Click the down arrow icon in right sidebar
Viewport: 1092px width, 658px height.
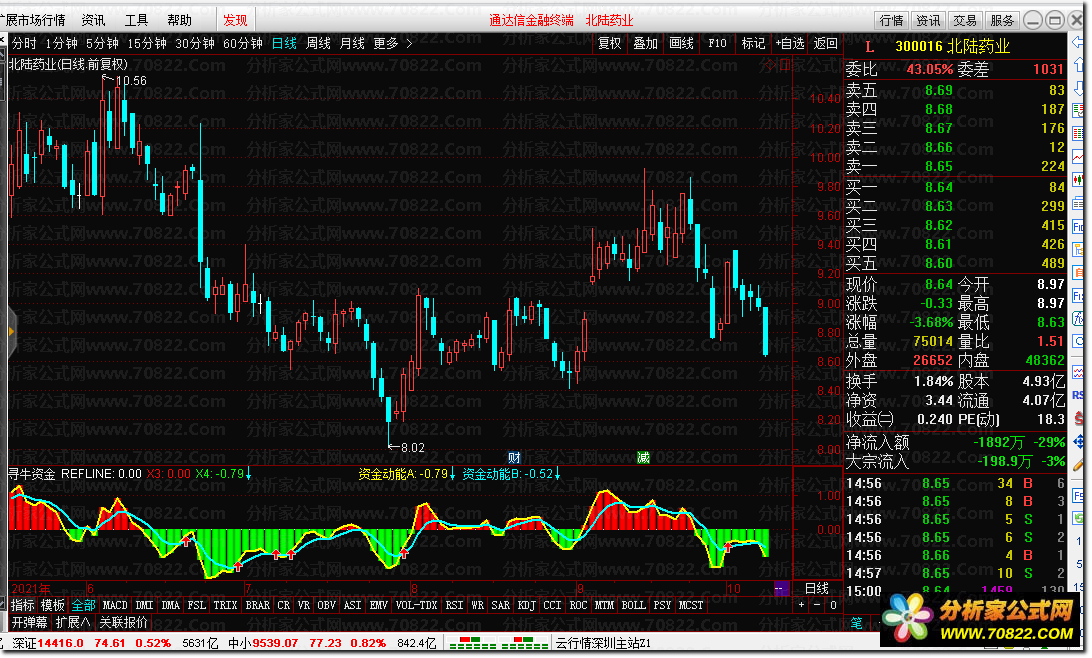[x=1078, y=88]
